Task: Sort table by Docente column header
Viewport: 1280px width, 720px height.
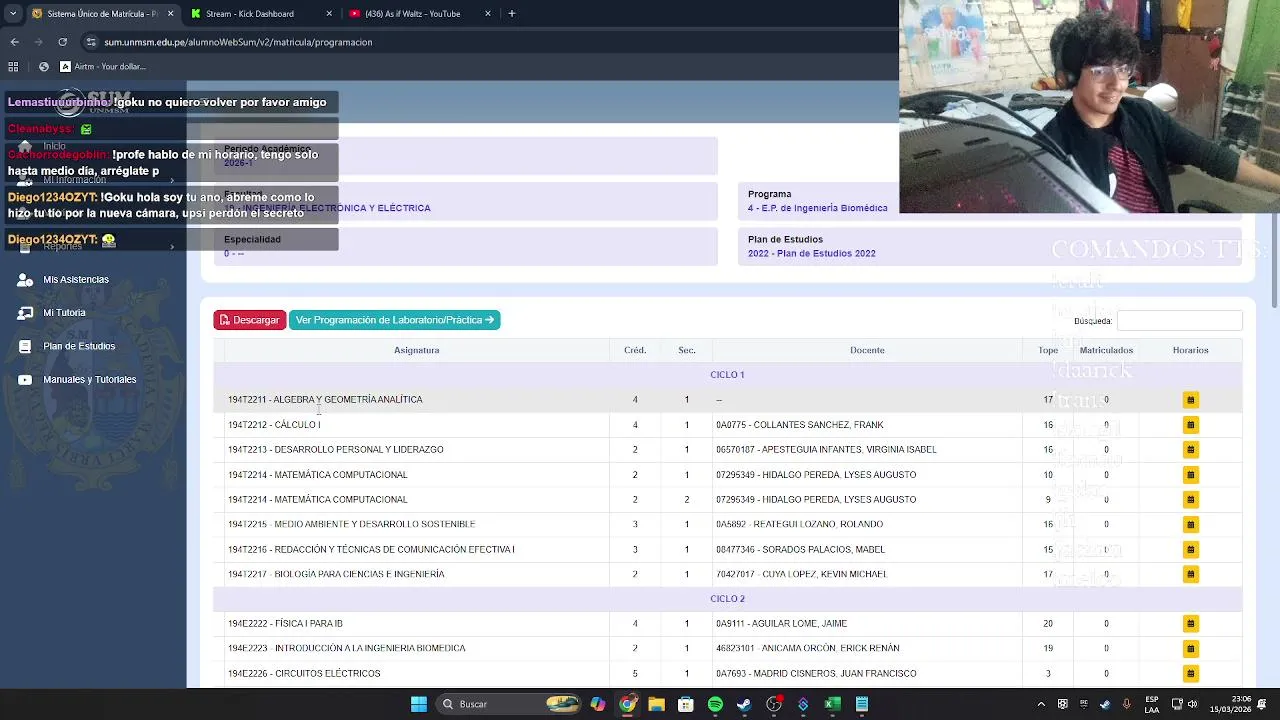Action: click(x=867, y=350)
